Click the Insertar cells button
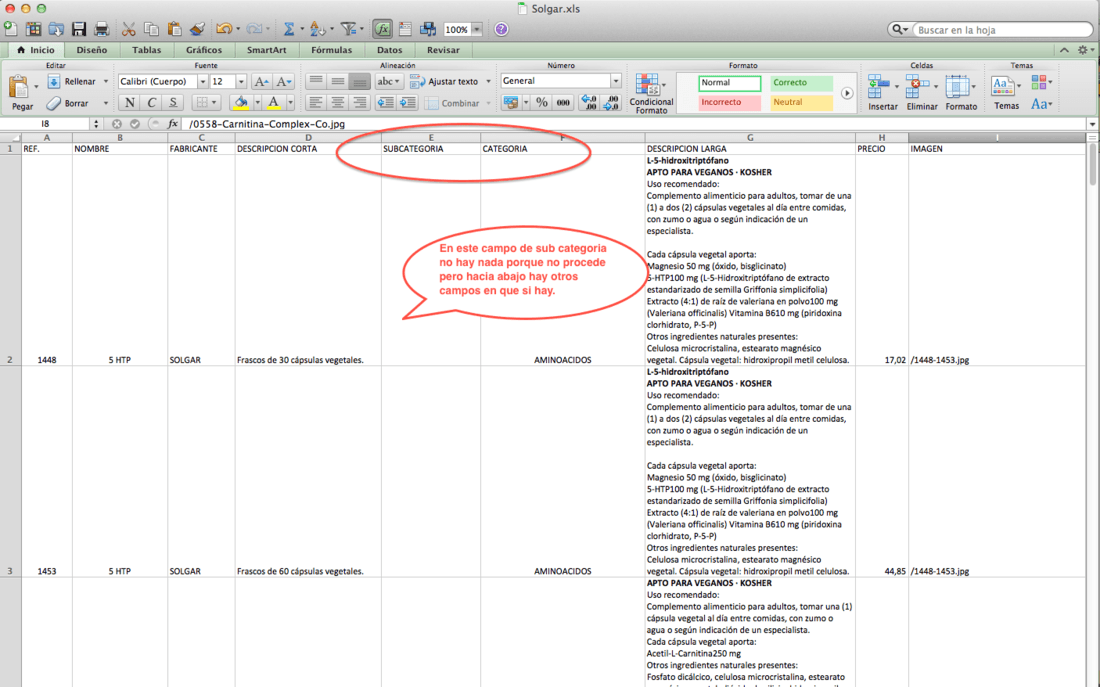Screen dimensions: 1100x687 (x=883, y=92)
